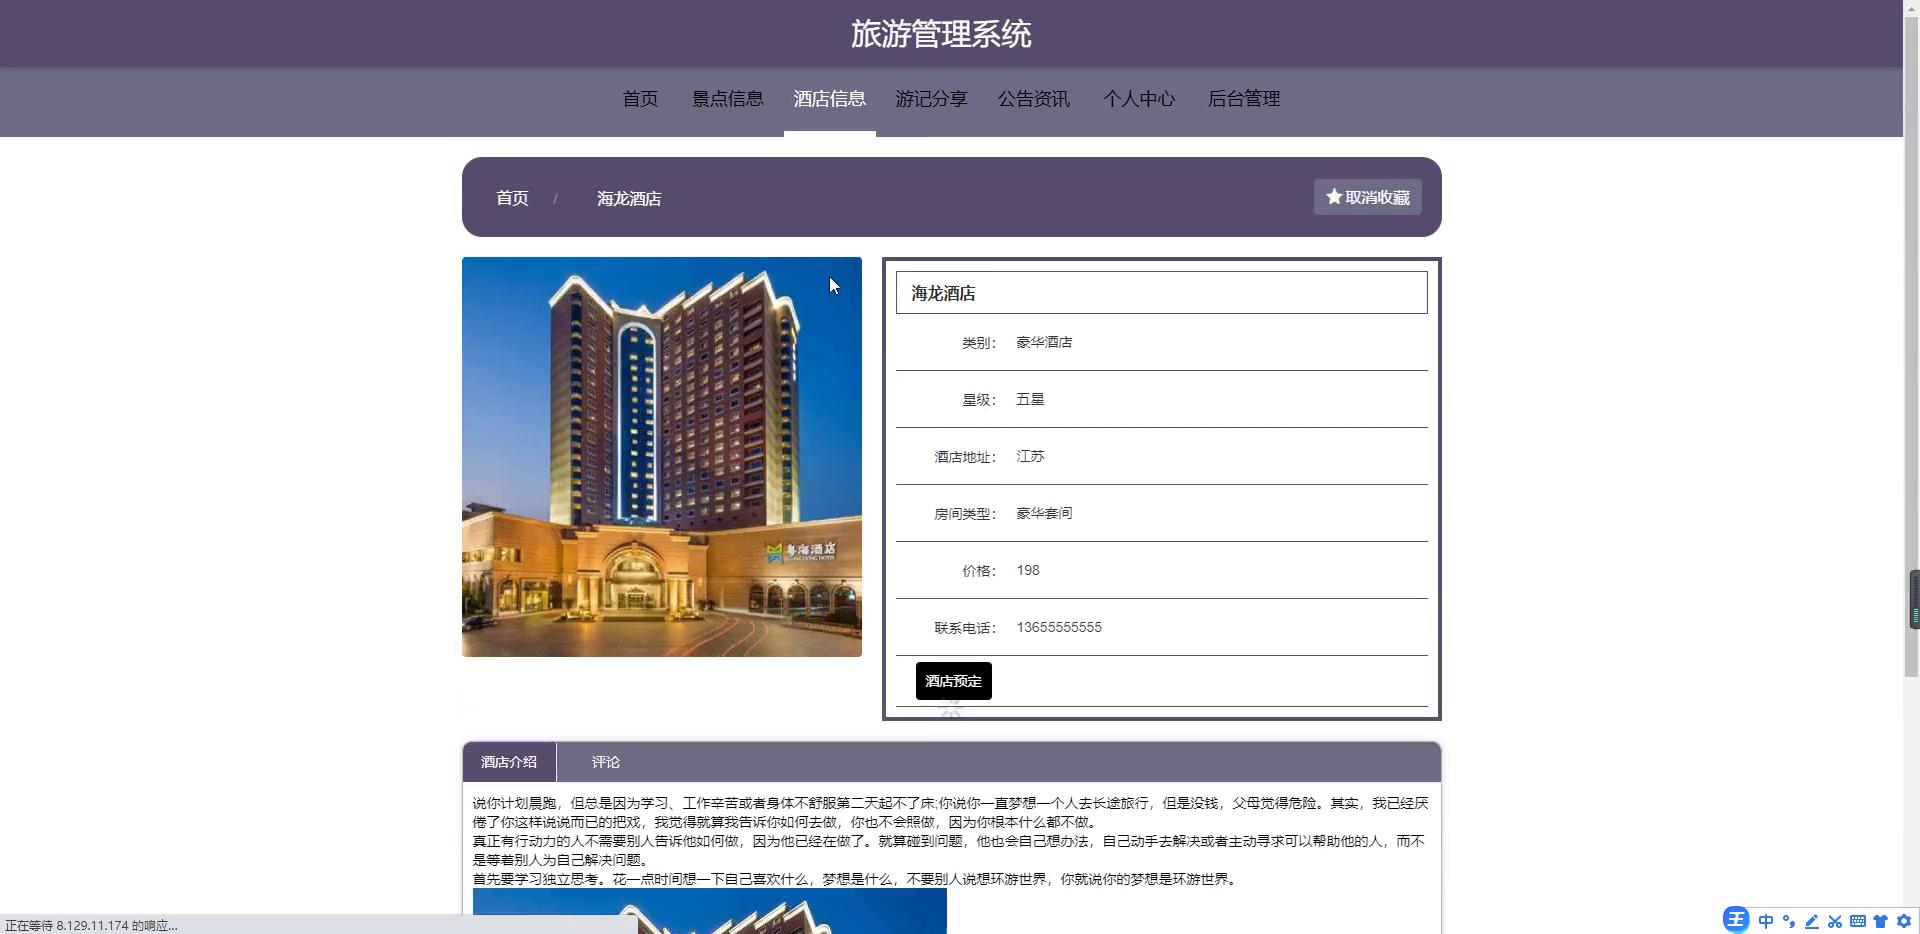Select the 酒店介绍 tab

tap(508, 762)
